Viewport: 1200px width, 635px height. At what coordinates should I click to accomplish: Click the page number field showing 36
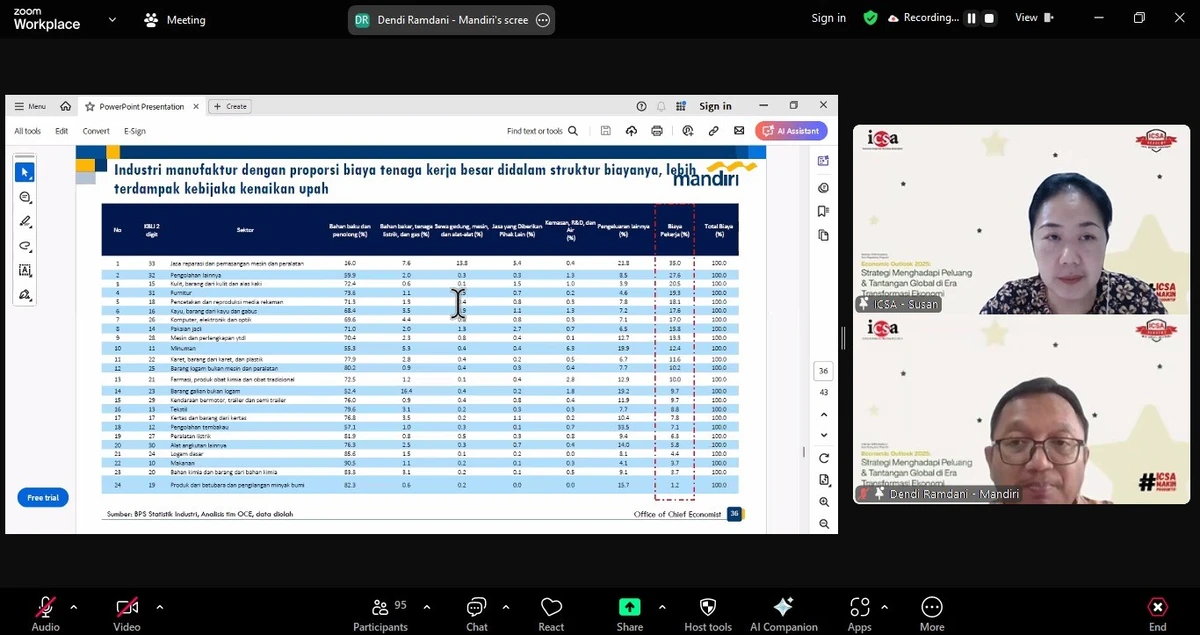[x=823, y=370]
